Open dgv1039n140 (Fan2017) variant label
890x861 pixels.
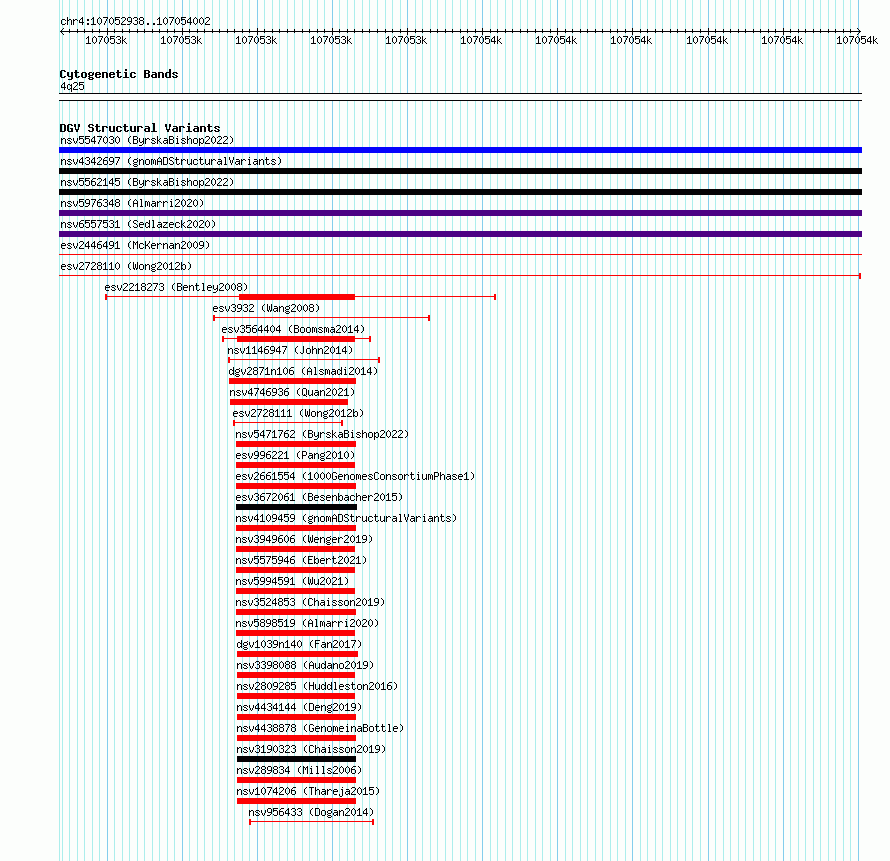pos(299,644)
